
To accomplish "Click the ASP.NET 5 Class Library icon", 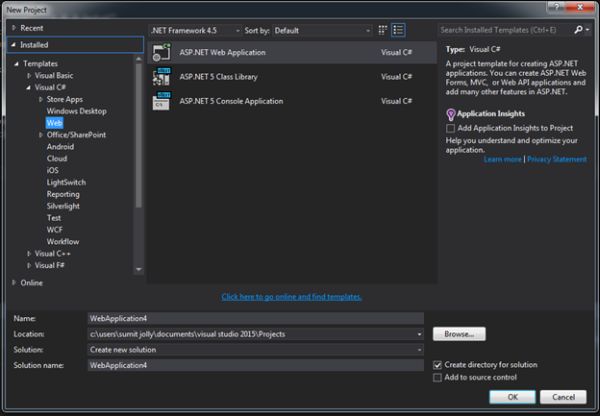I will [x=161, y=77].
